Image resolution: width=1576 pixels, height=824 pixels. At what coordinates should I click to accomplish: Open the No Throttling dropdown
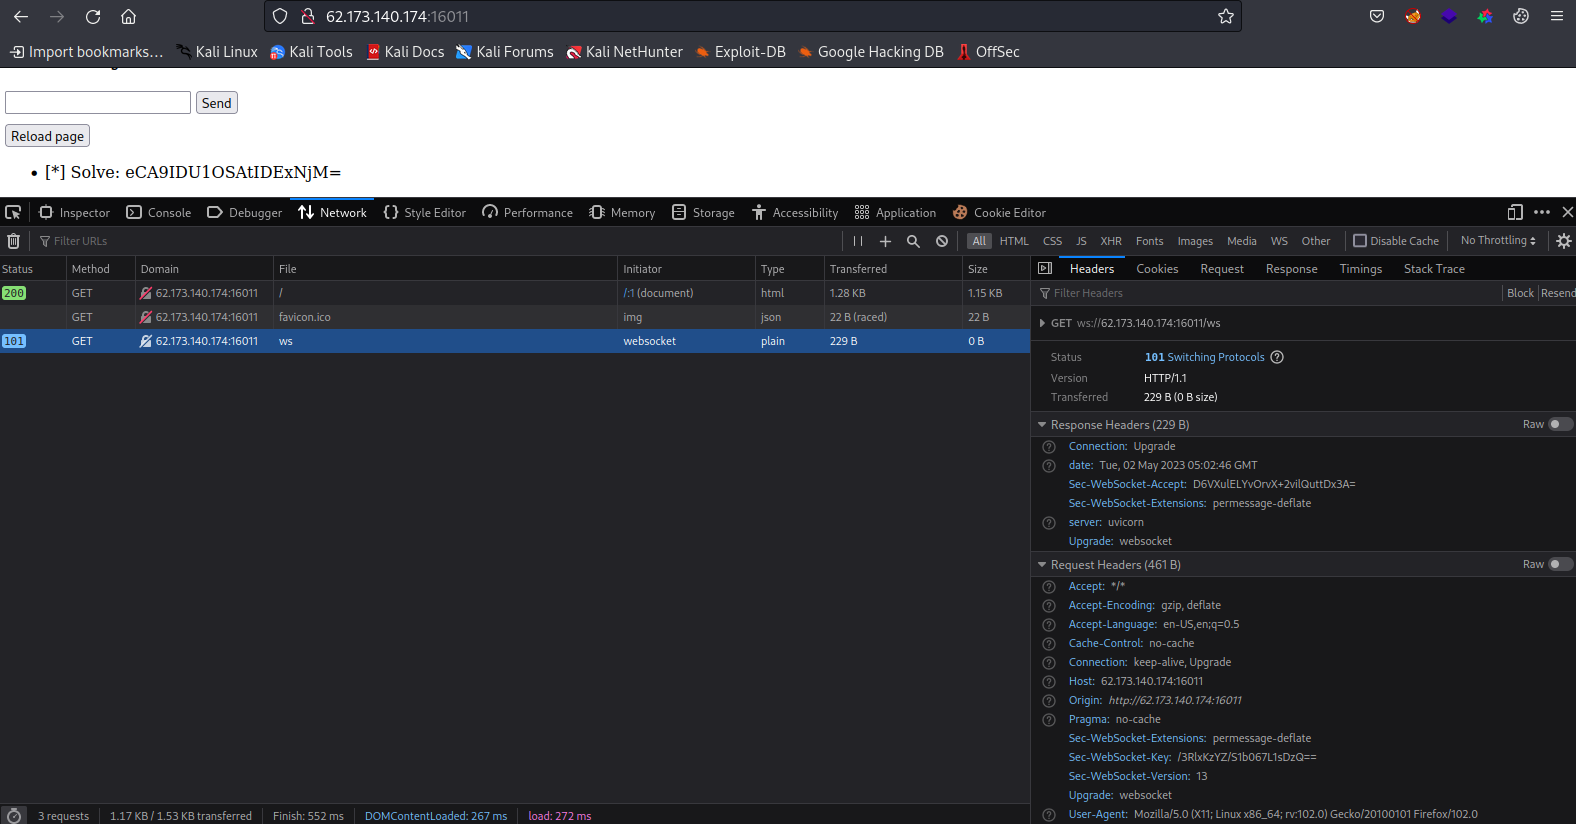(x=1497, y=241)
